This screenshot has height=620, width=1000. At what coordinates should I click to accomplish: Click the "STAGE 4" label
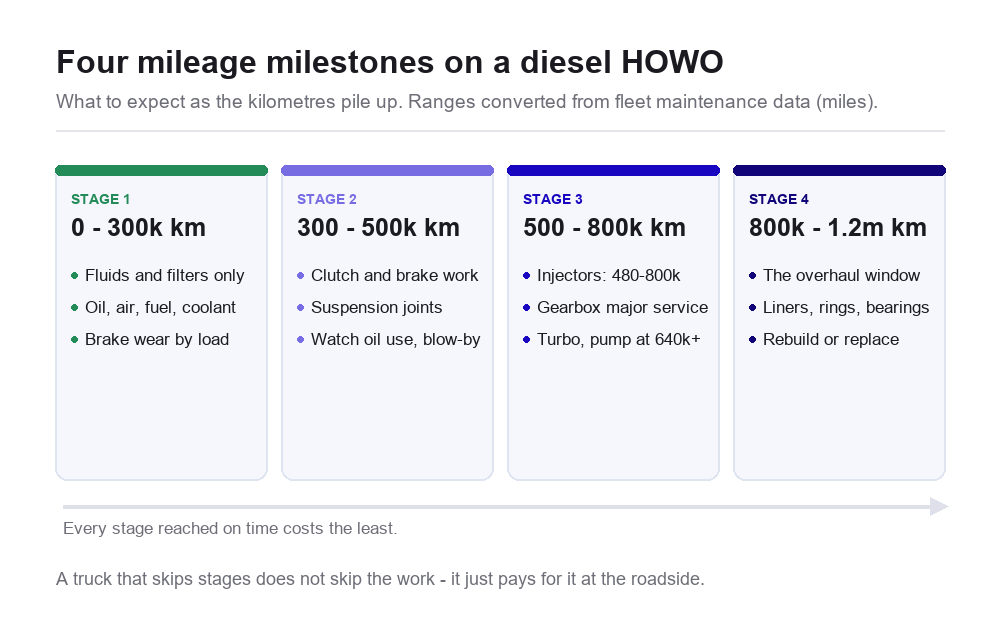coord(779,199)
